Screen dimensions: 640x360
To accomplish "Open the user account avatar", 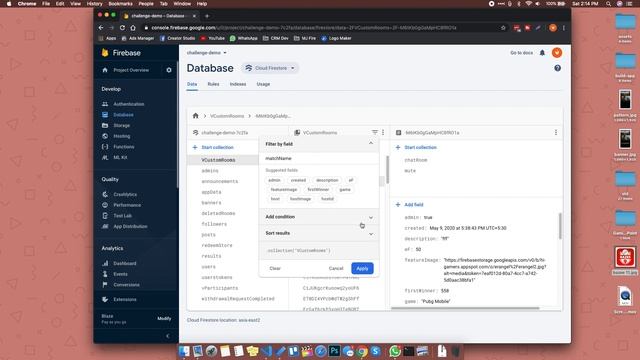I will (557, 53).
